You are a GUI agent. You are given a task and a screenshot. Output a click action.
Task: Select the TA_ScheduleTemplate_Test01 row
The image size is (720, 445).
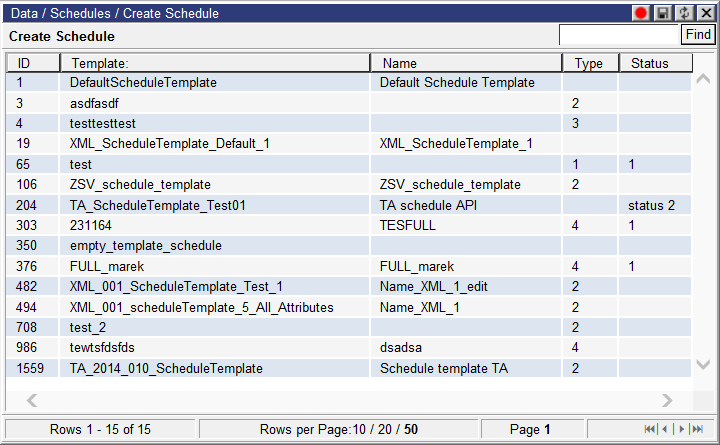(x=157, y=205)
